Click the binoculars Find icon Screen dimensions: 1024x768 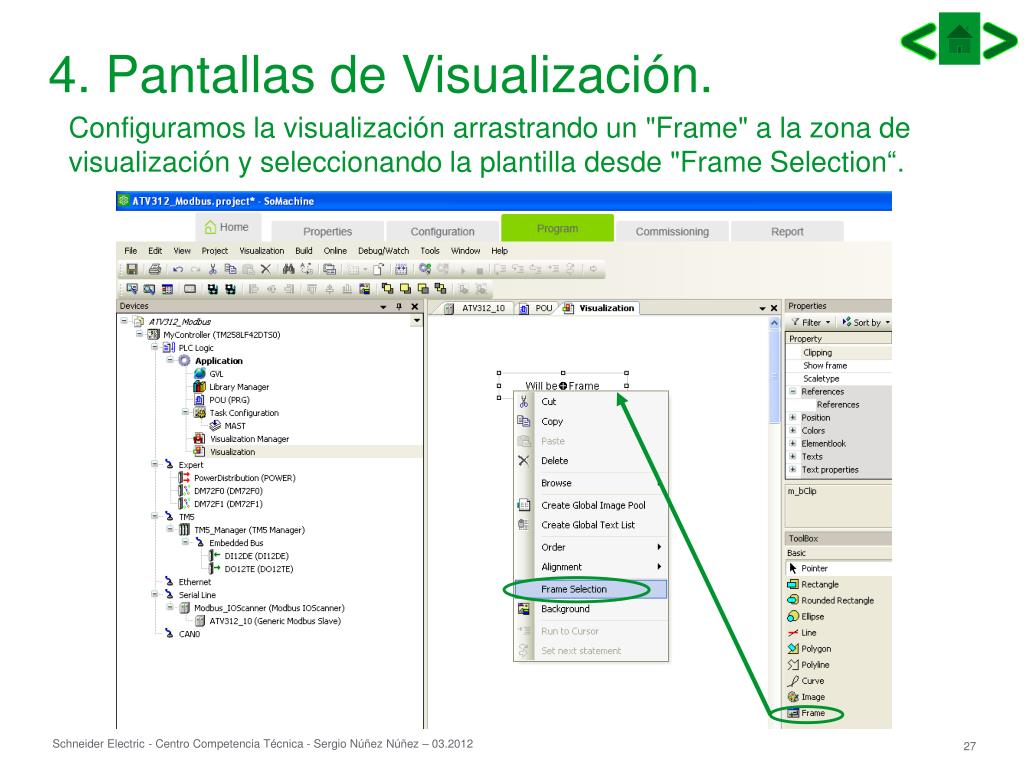pyautogui.click(x=289, y=269)
